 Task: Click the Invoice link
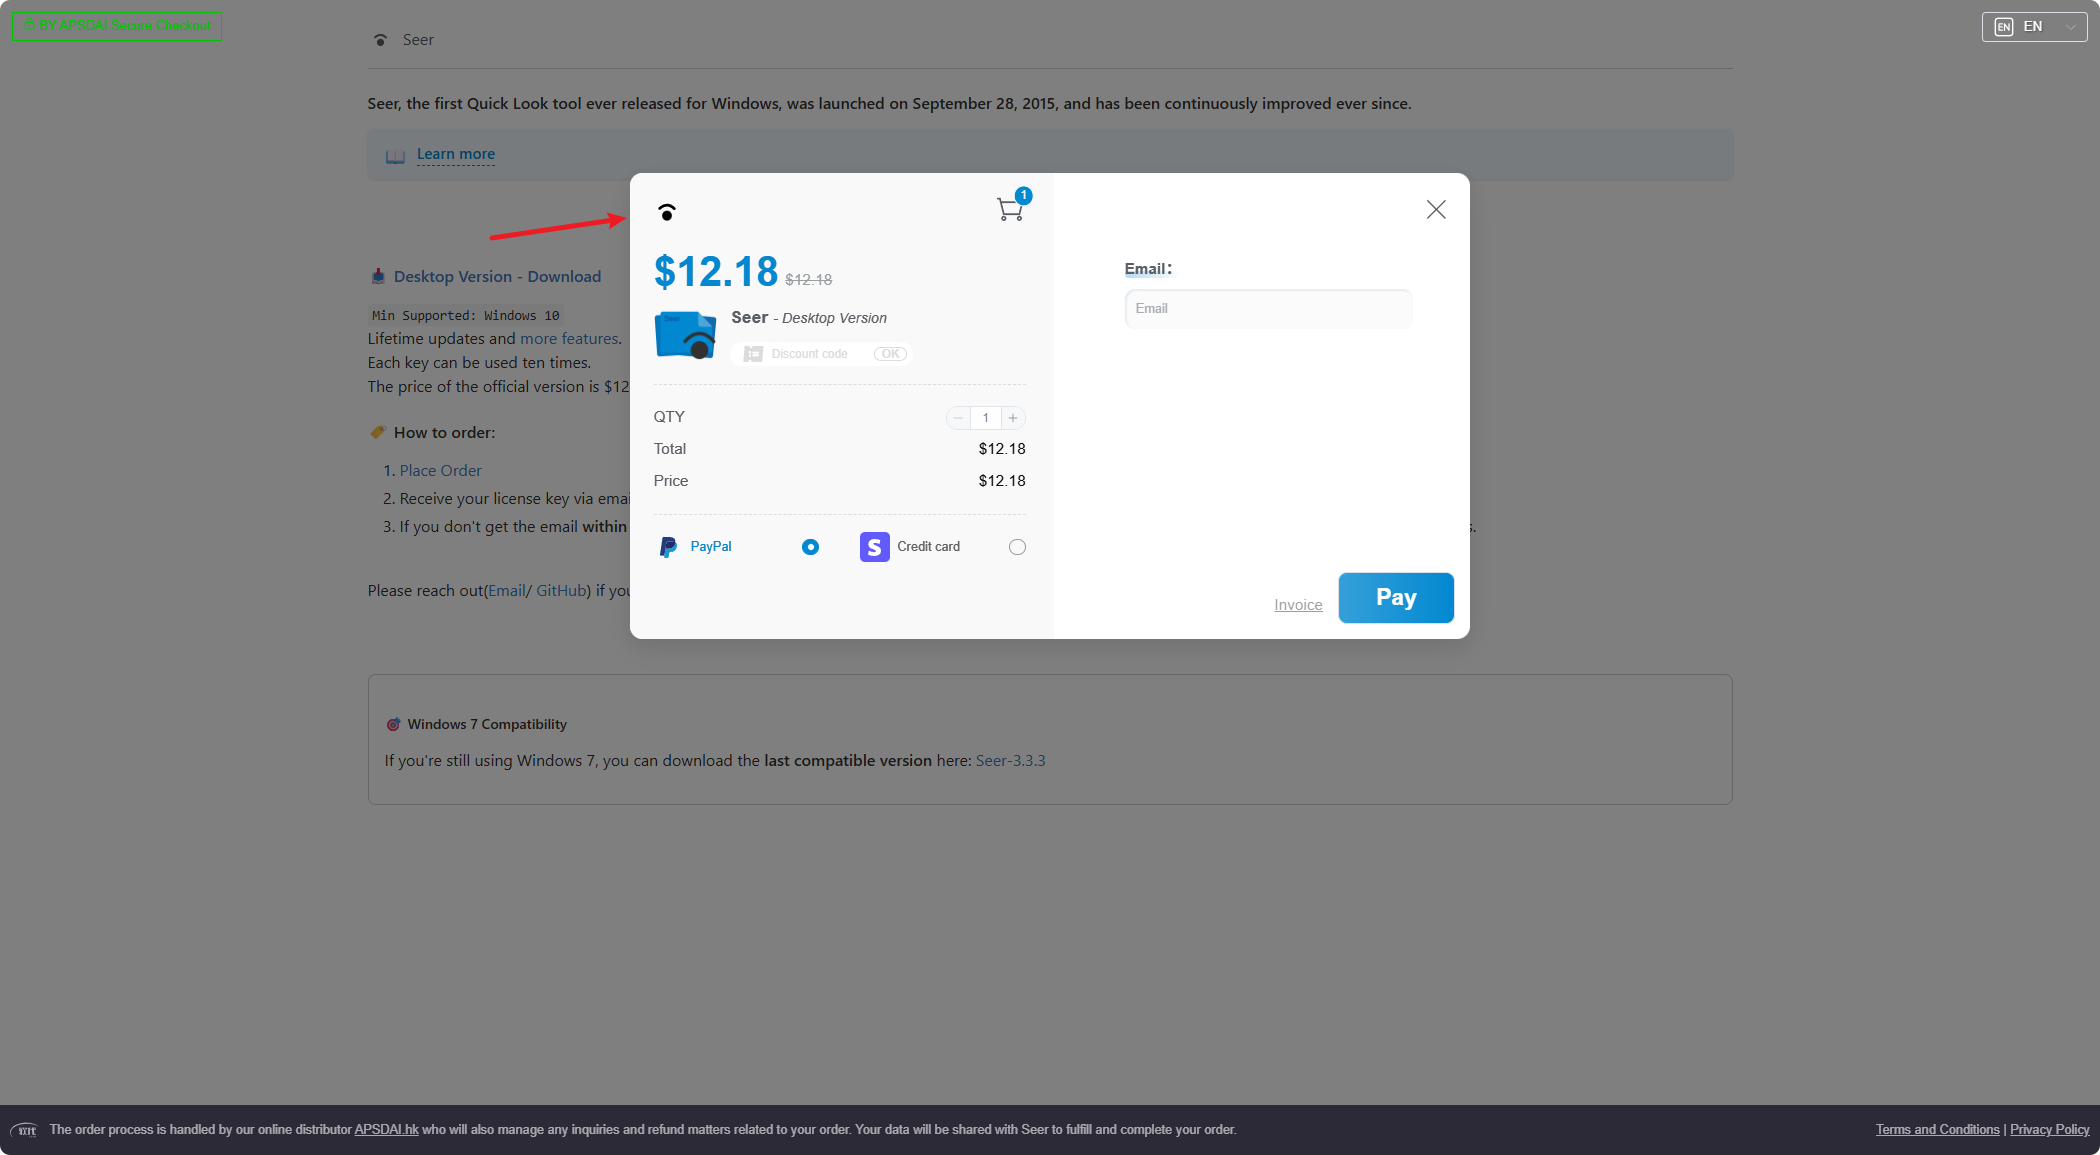[x=1298, y=605]
